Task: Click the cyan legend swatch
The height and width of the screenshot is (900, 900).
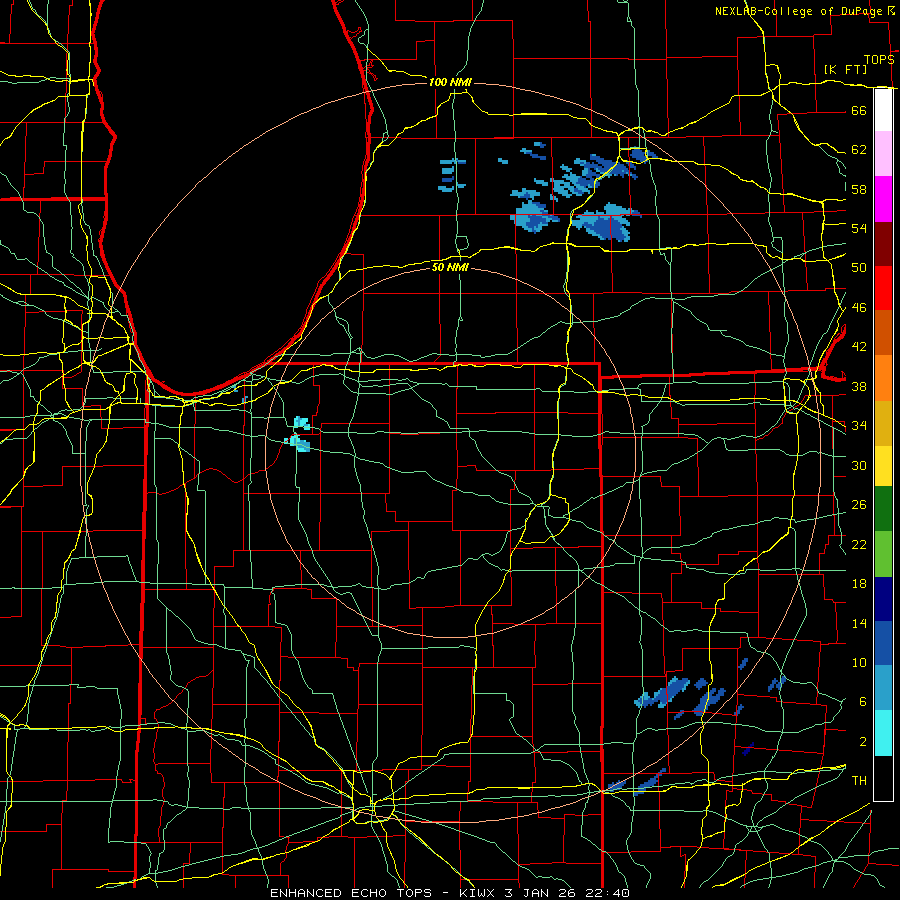Action: tap(883, 733)
